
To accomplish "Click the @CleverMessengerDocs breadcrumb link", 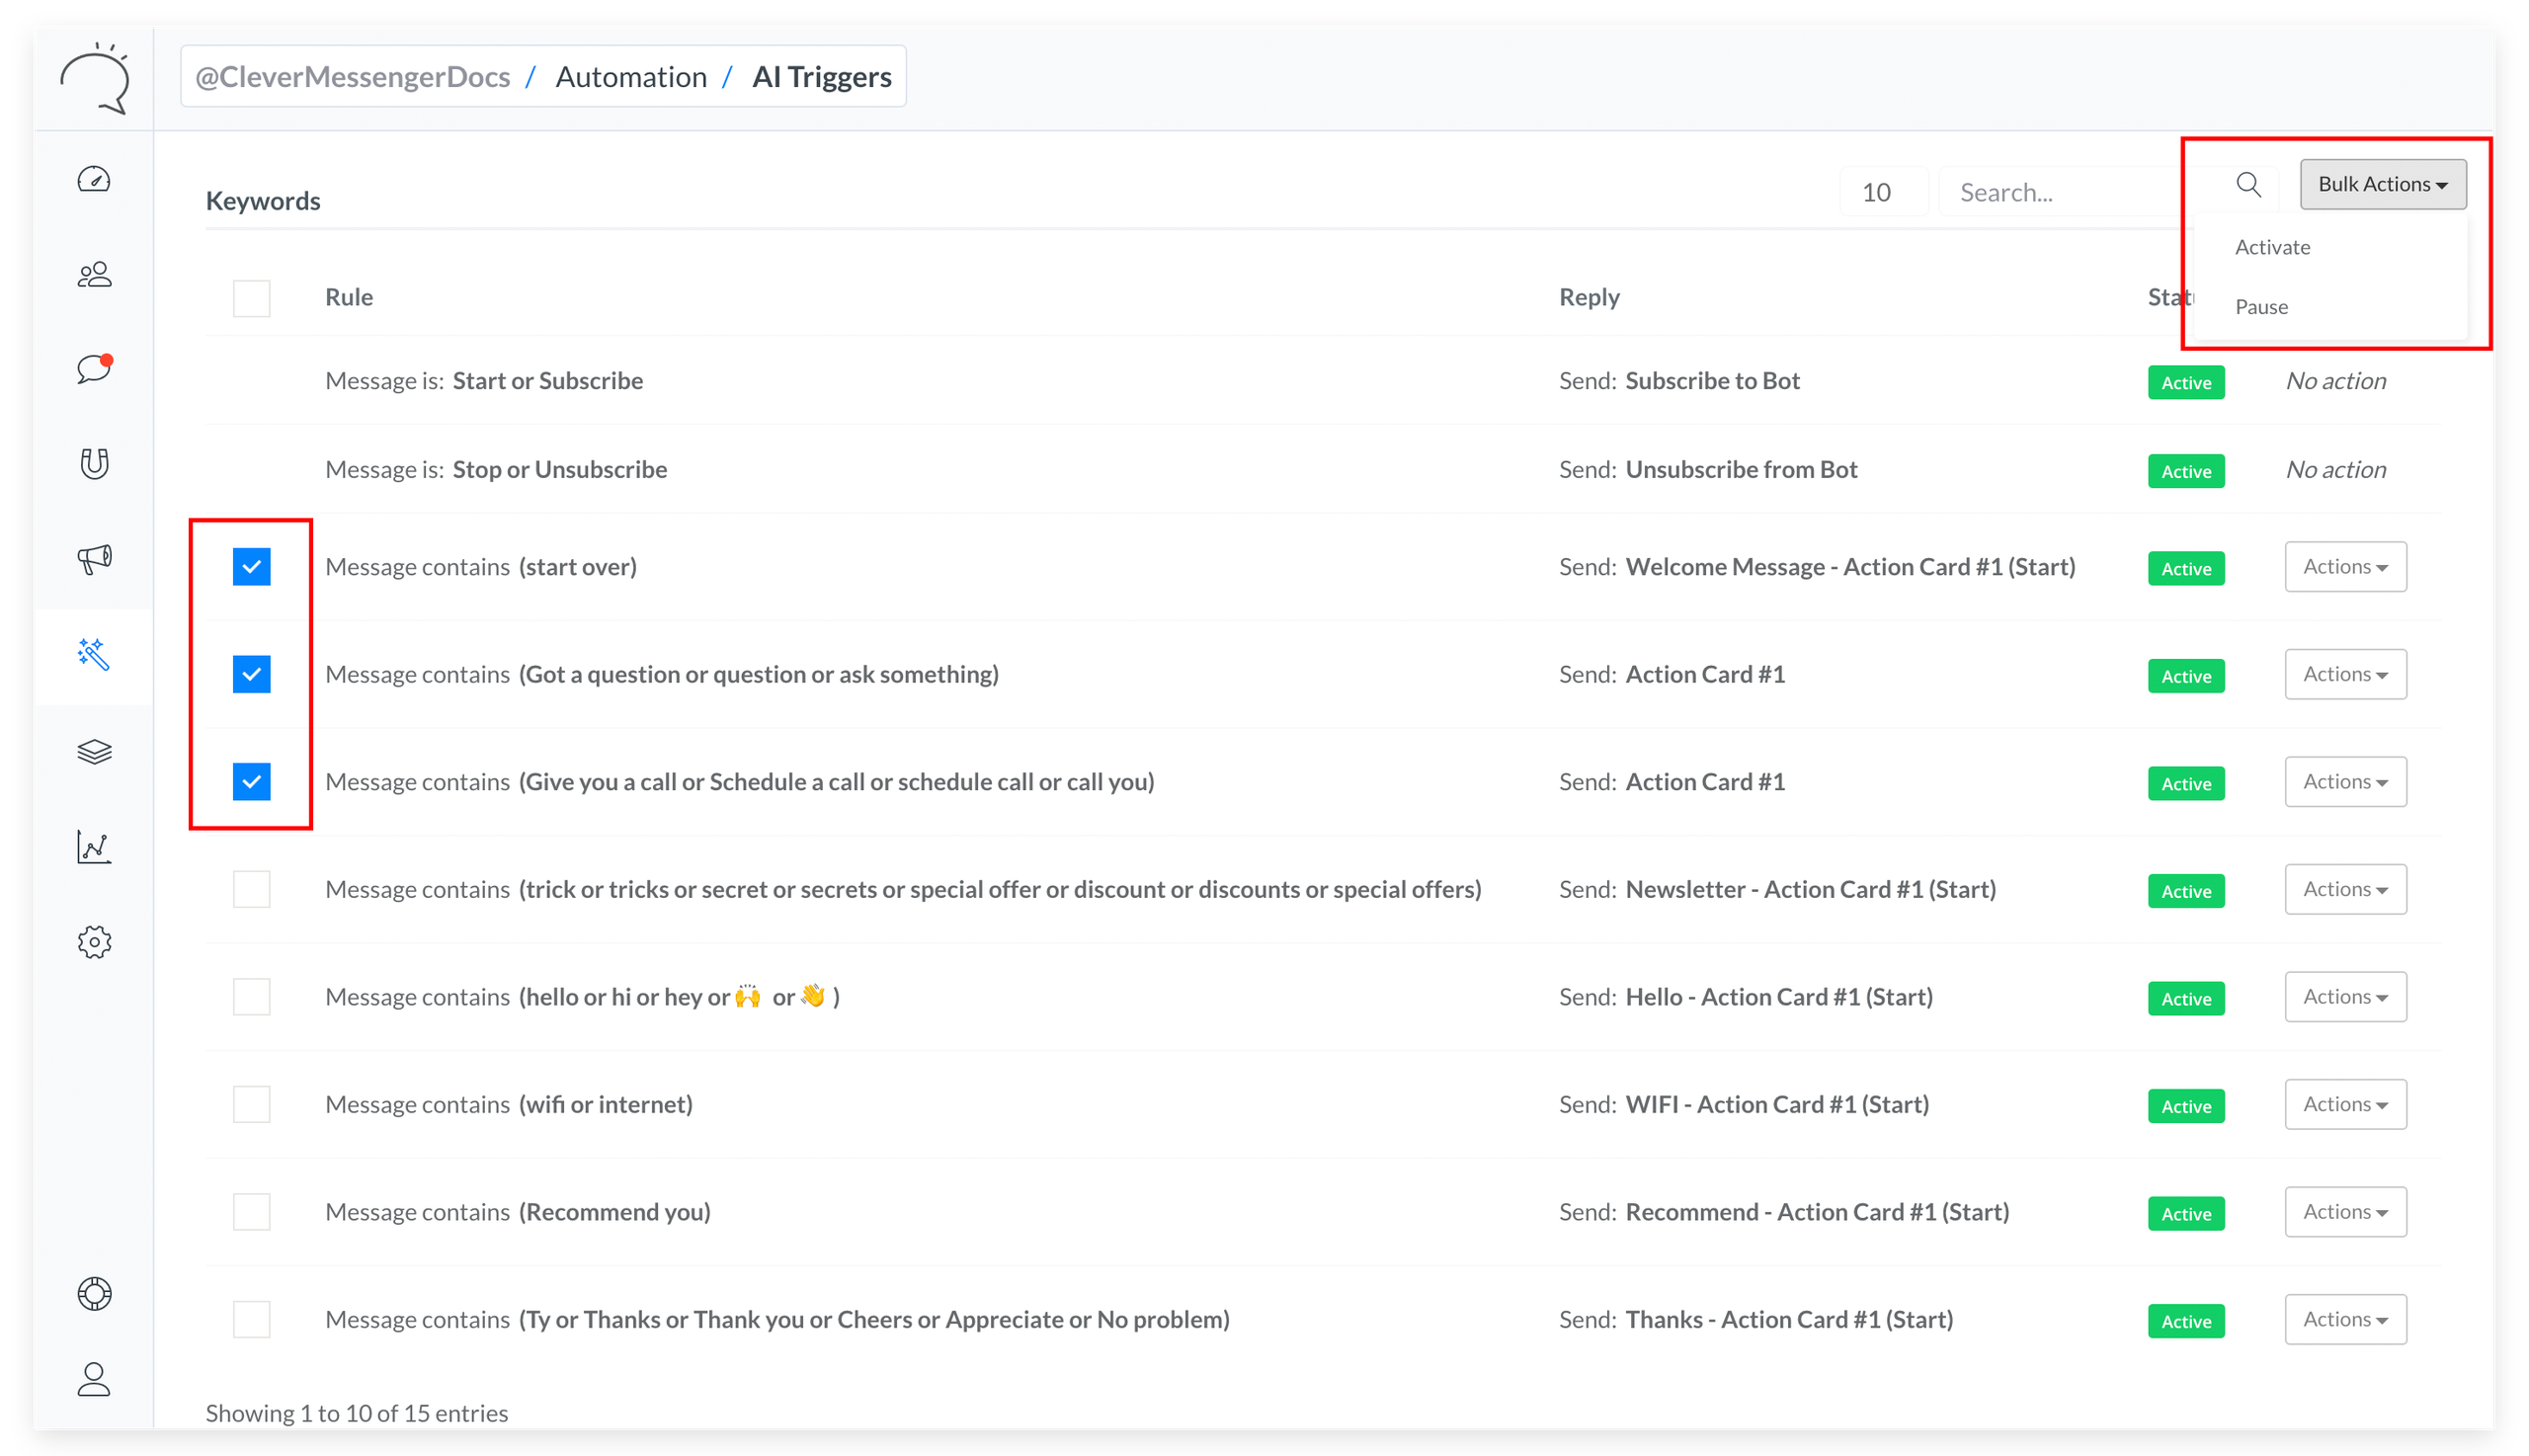I will click(352, 77).
